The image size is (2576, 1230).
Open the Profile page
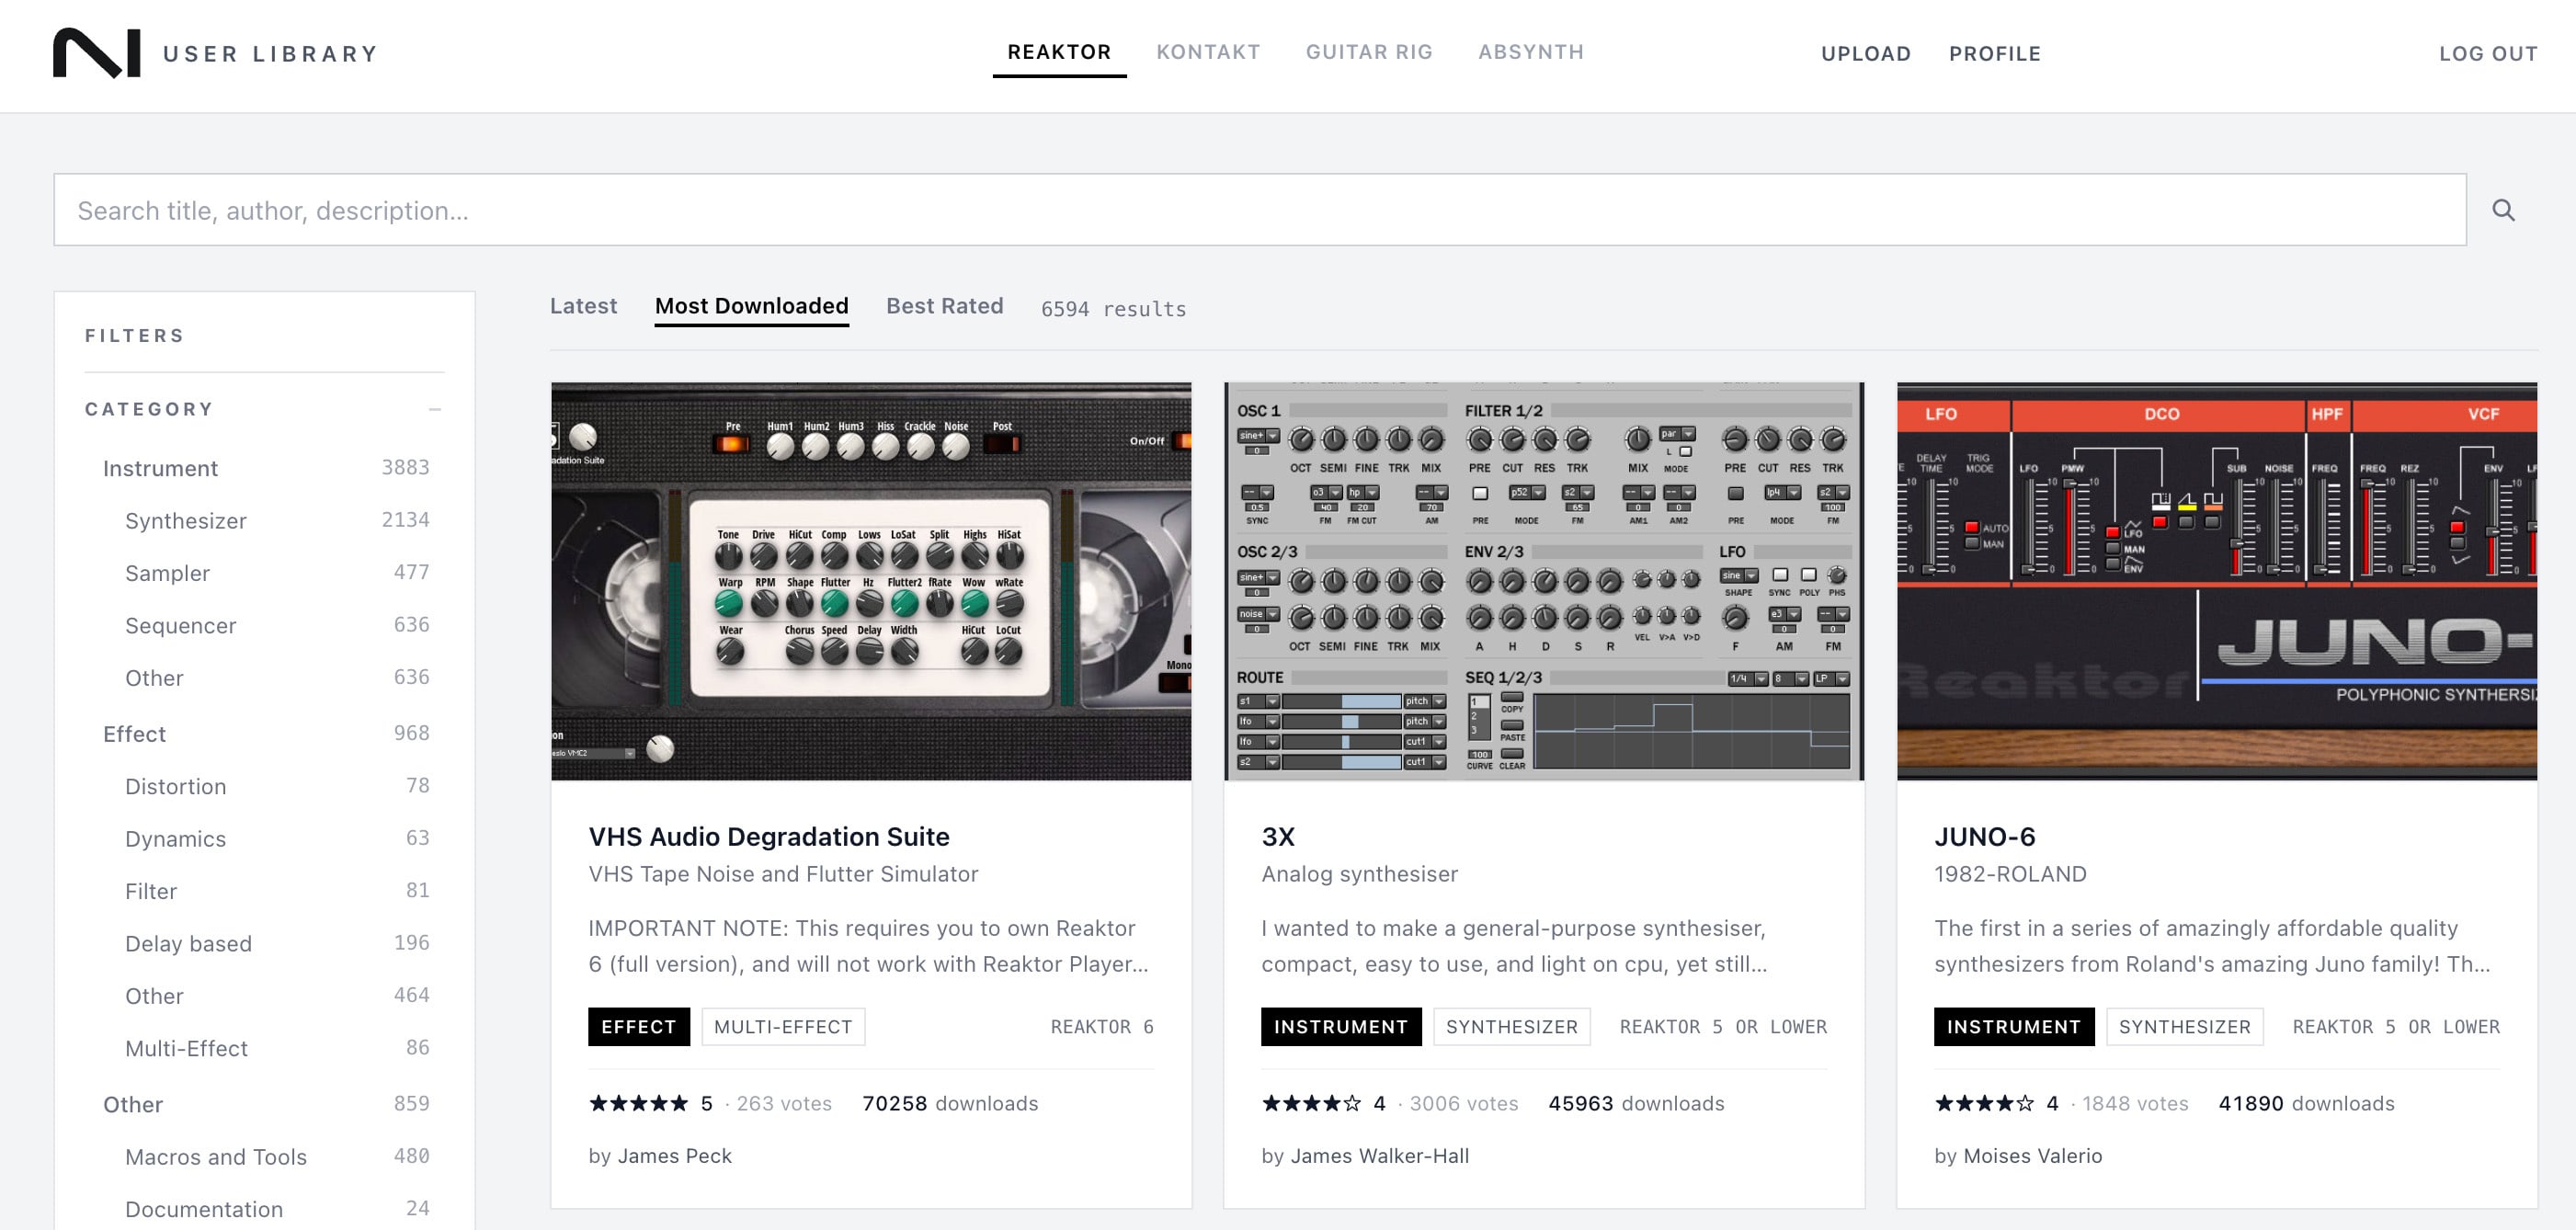pyautogui.click(x=1995, y=54)
